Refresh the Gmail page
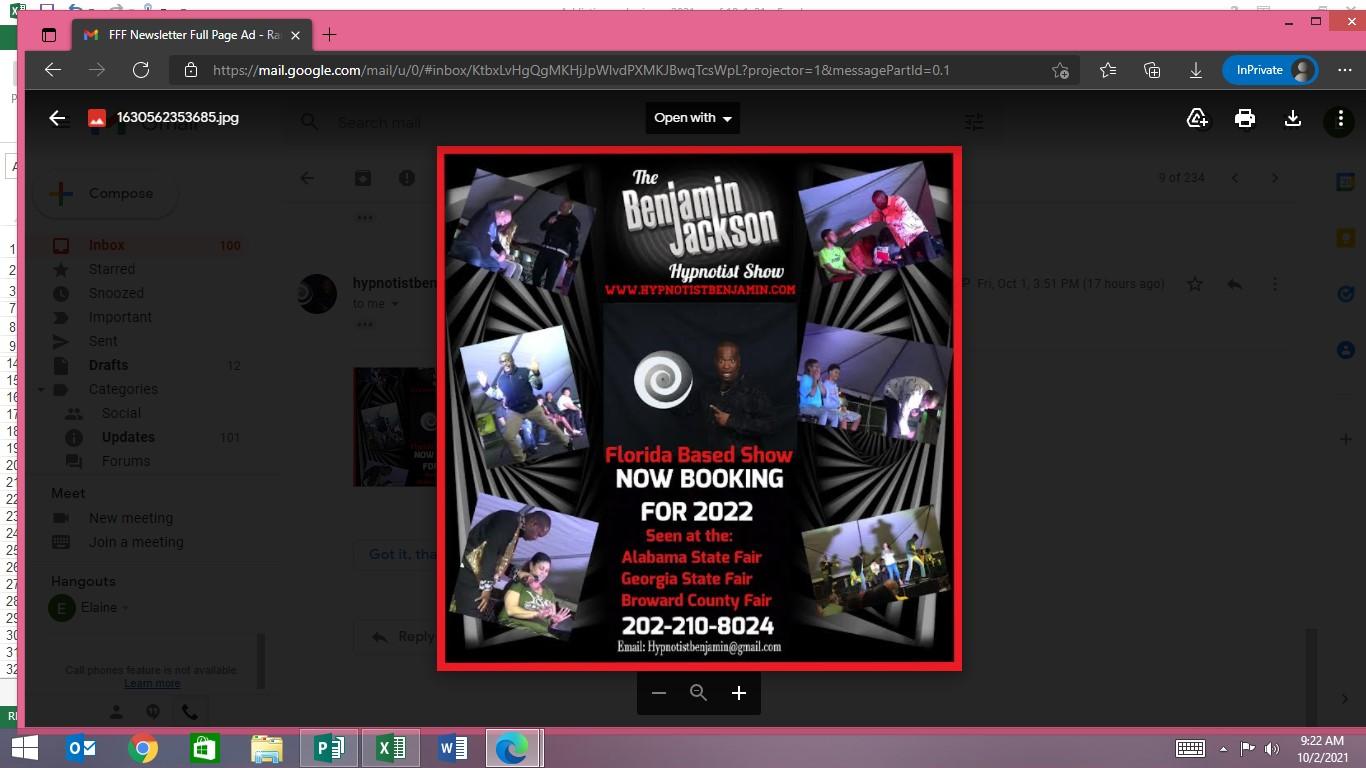This screenshot has height=768, width=1366. (141, 70)
